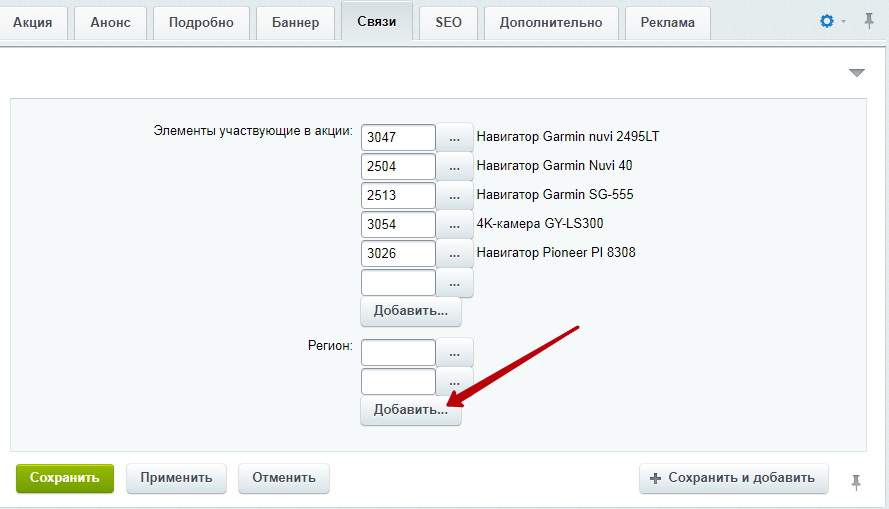Open the gear dropdown arrow

click(x=843, y=22)
